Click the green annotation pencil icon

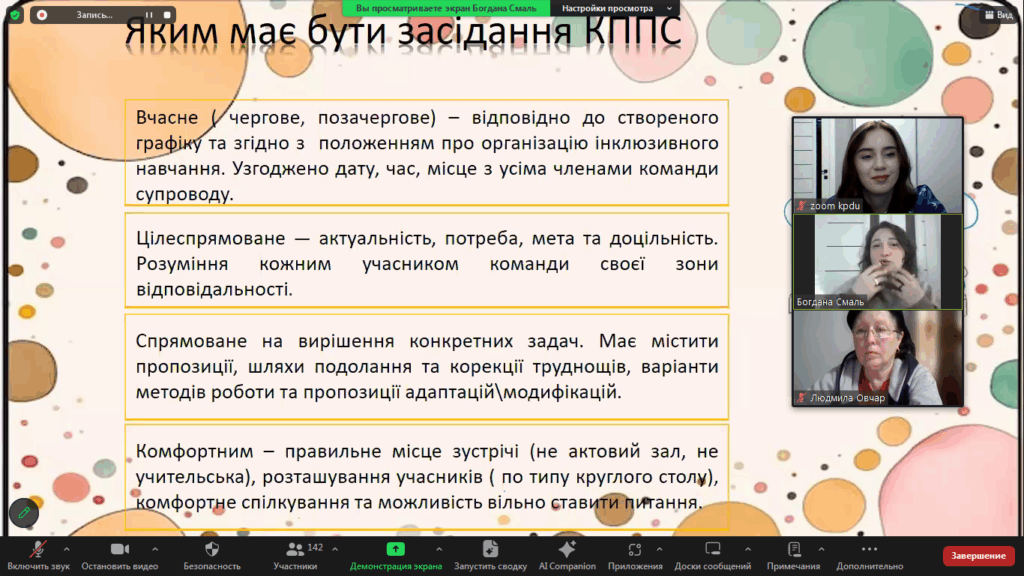tap(24, 513)
